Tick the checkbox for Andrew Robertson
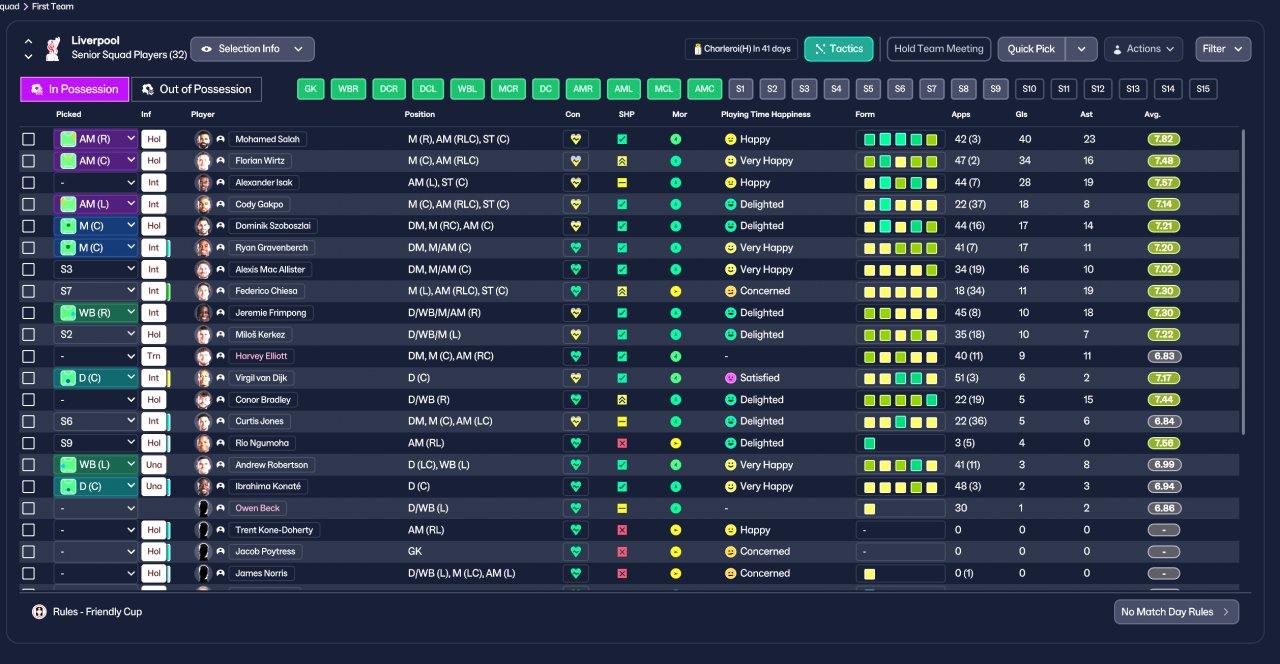The height and width of the screenshot is (664, 1280). [x=28, y=465]
